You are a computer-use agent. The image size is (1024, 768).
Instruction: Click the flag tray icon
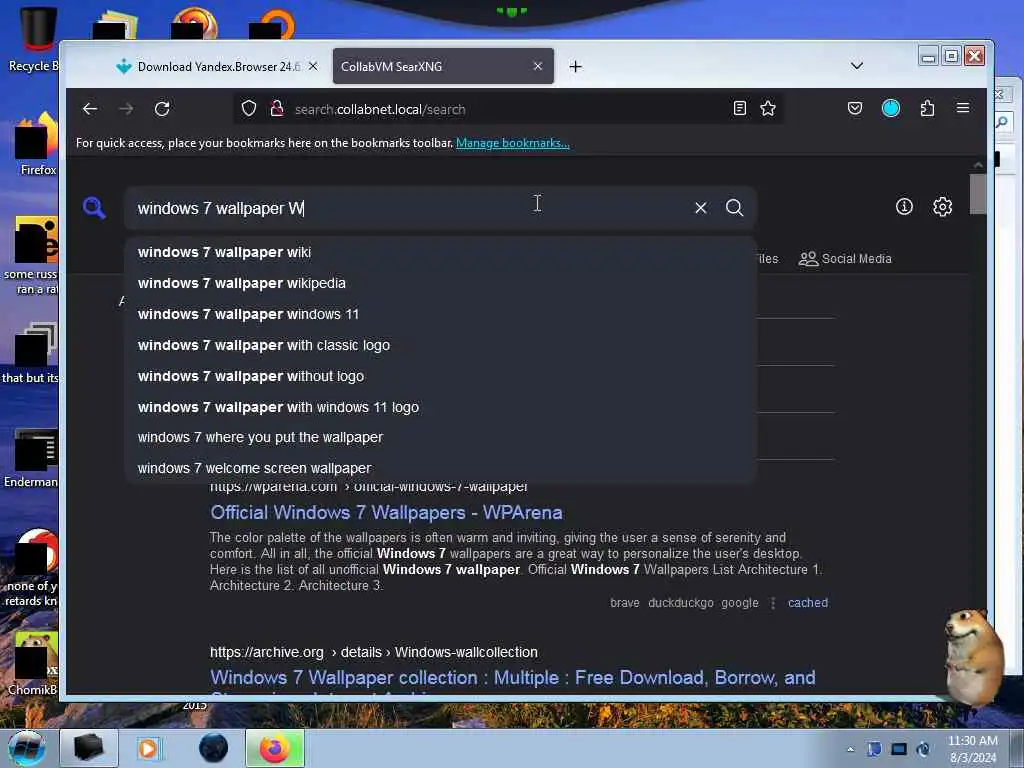874,749
